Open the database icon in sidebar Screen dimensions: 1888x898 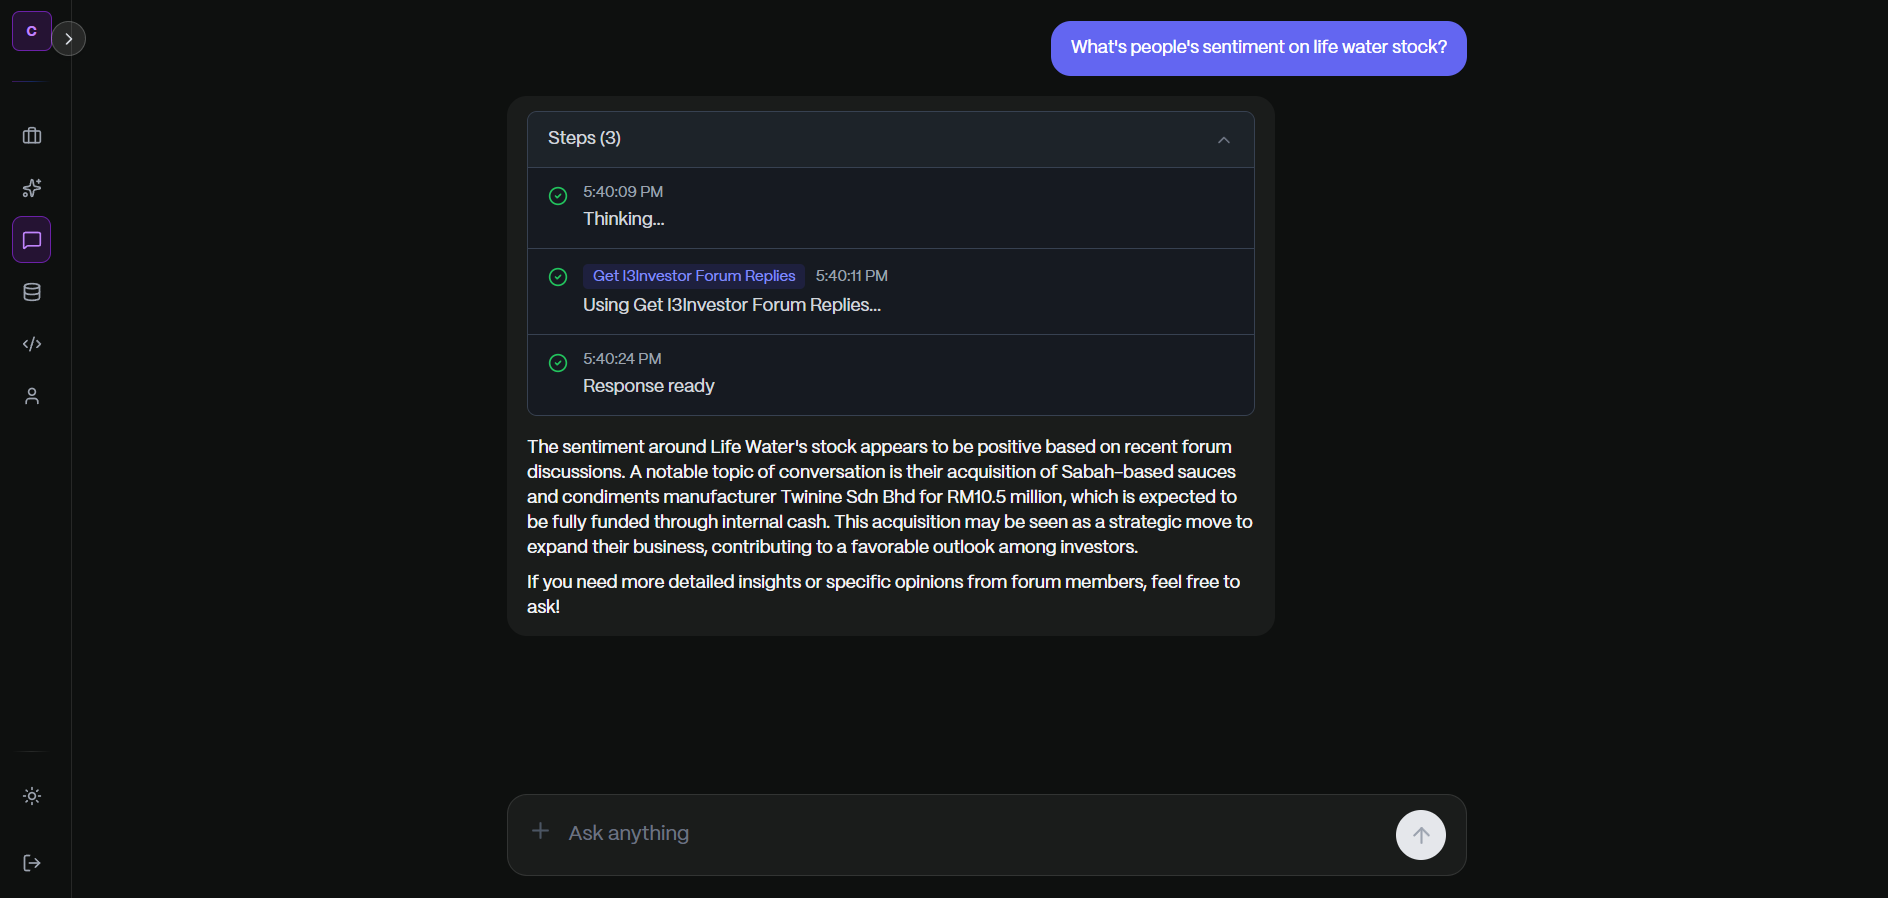click(32, 292)
